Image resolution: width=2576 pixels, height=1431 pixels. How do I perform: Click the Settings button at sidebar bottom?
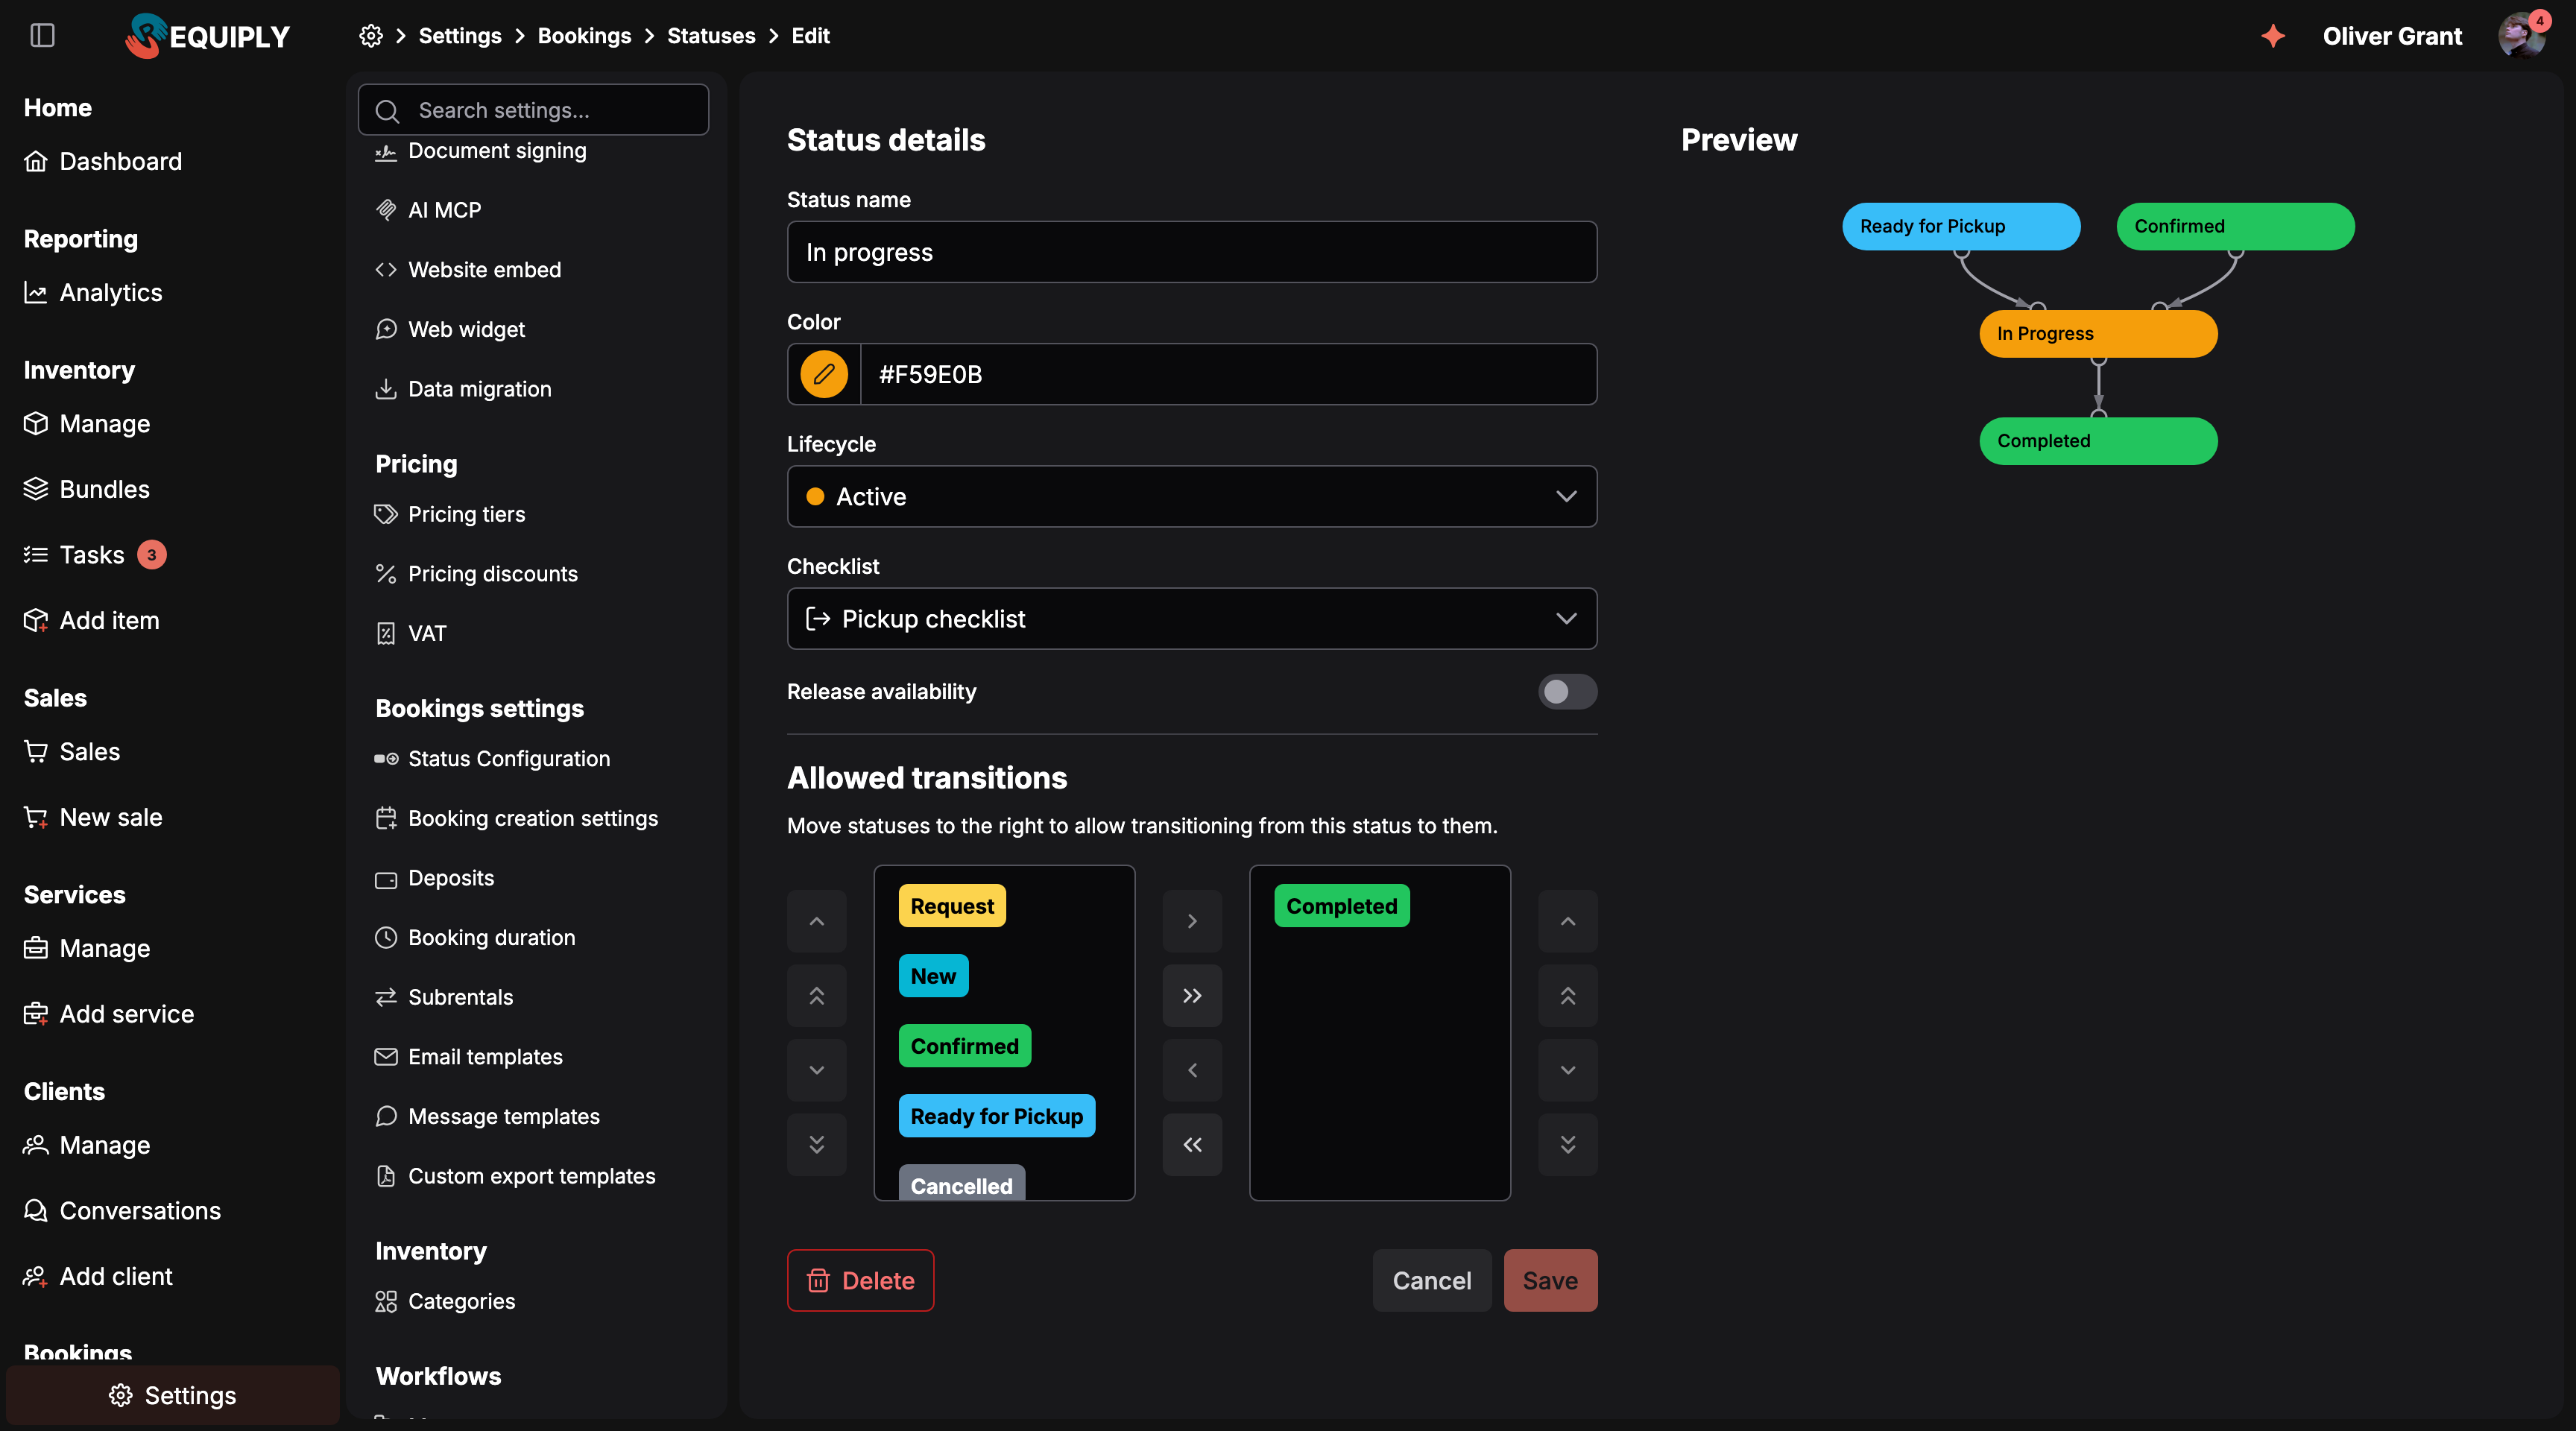click(x=173, y=1395)
